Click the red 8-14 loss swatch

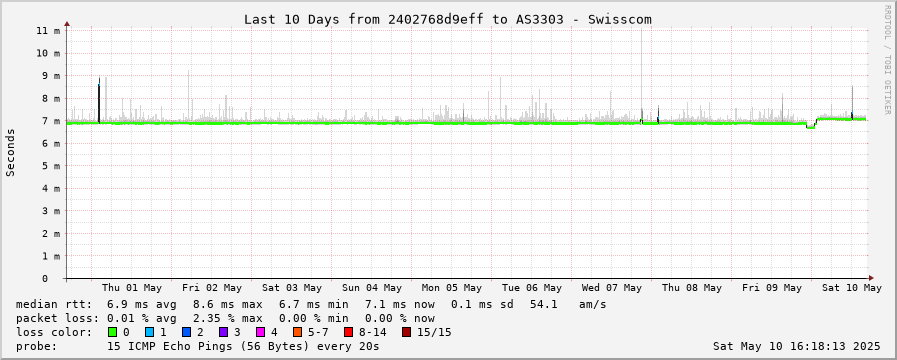coord(349,333)
